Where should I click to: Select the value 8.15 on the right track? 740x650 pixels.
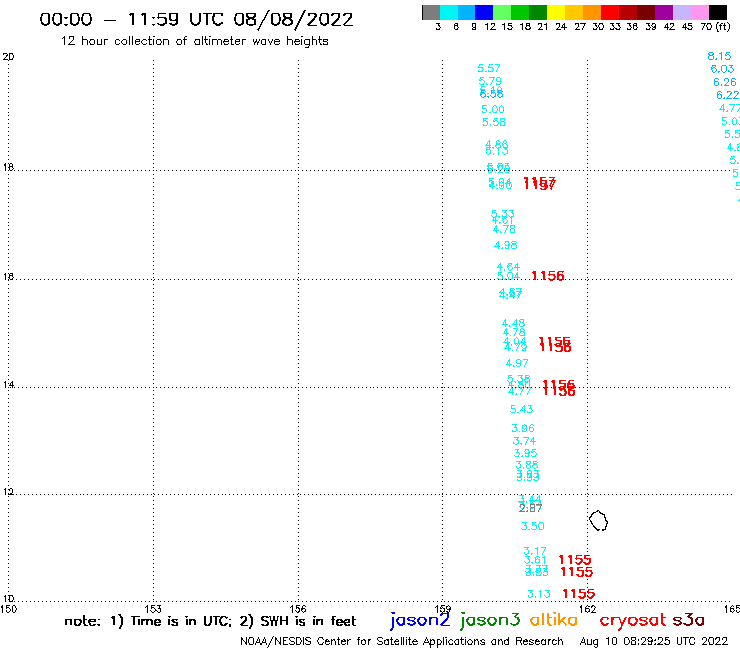(x=719, y=56)
